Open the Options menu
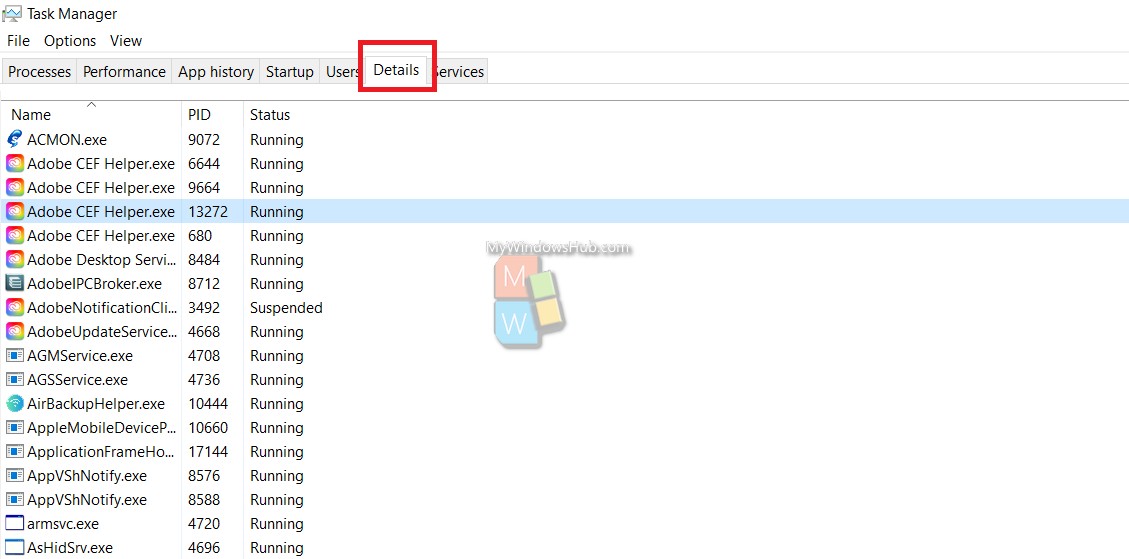The image size is (1129, 559). (x=70, y=41)
